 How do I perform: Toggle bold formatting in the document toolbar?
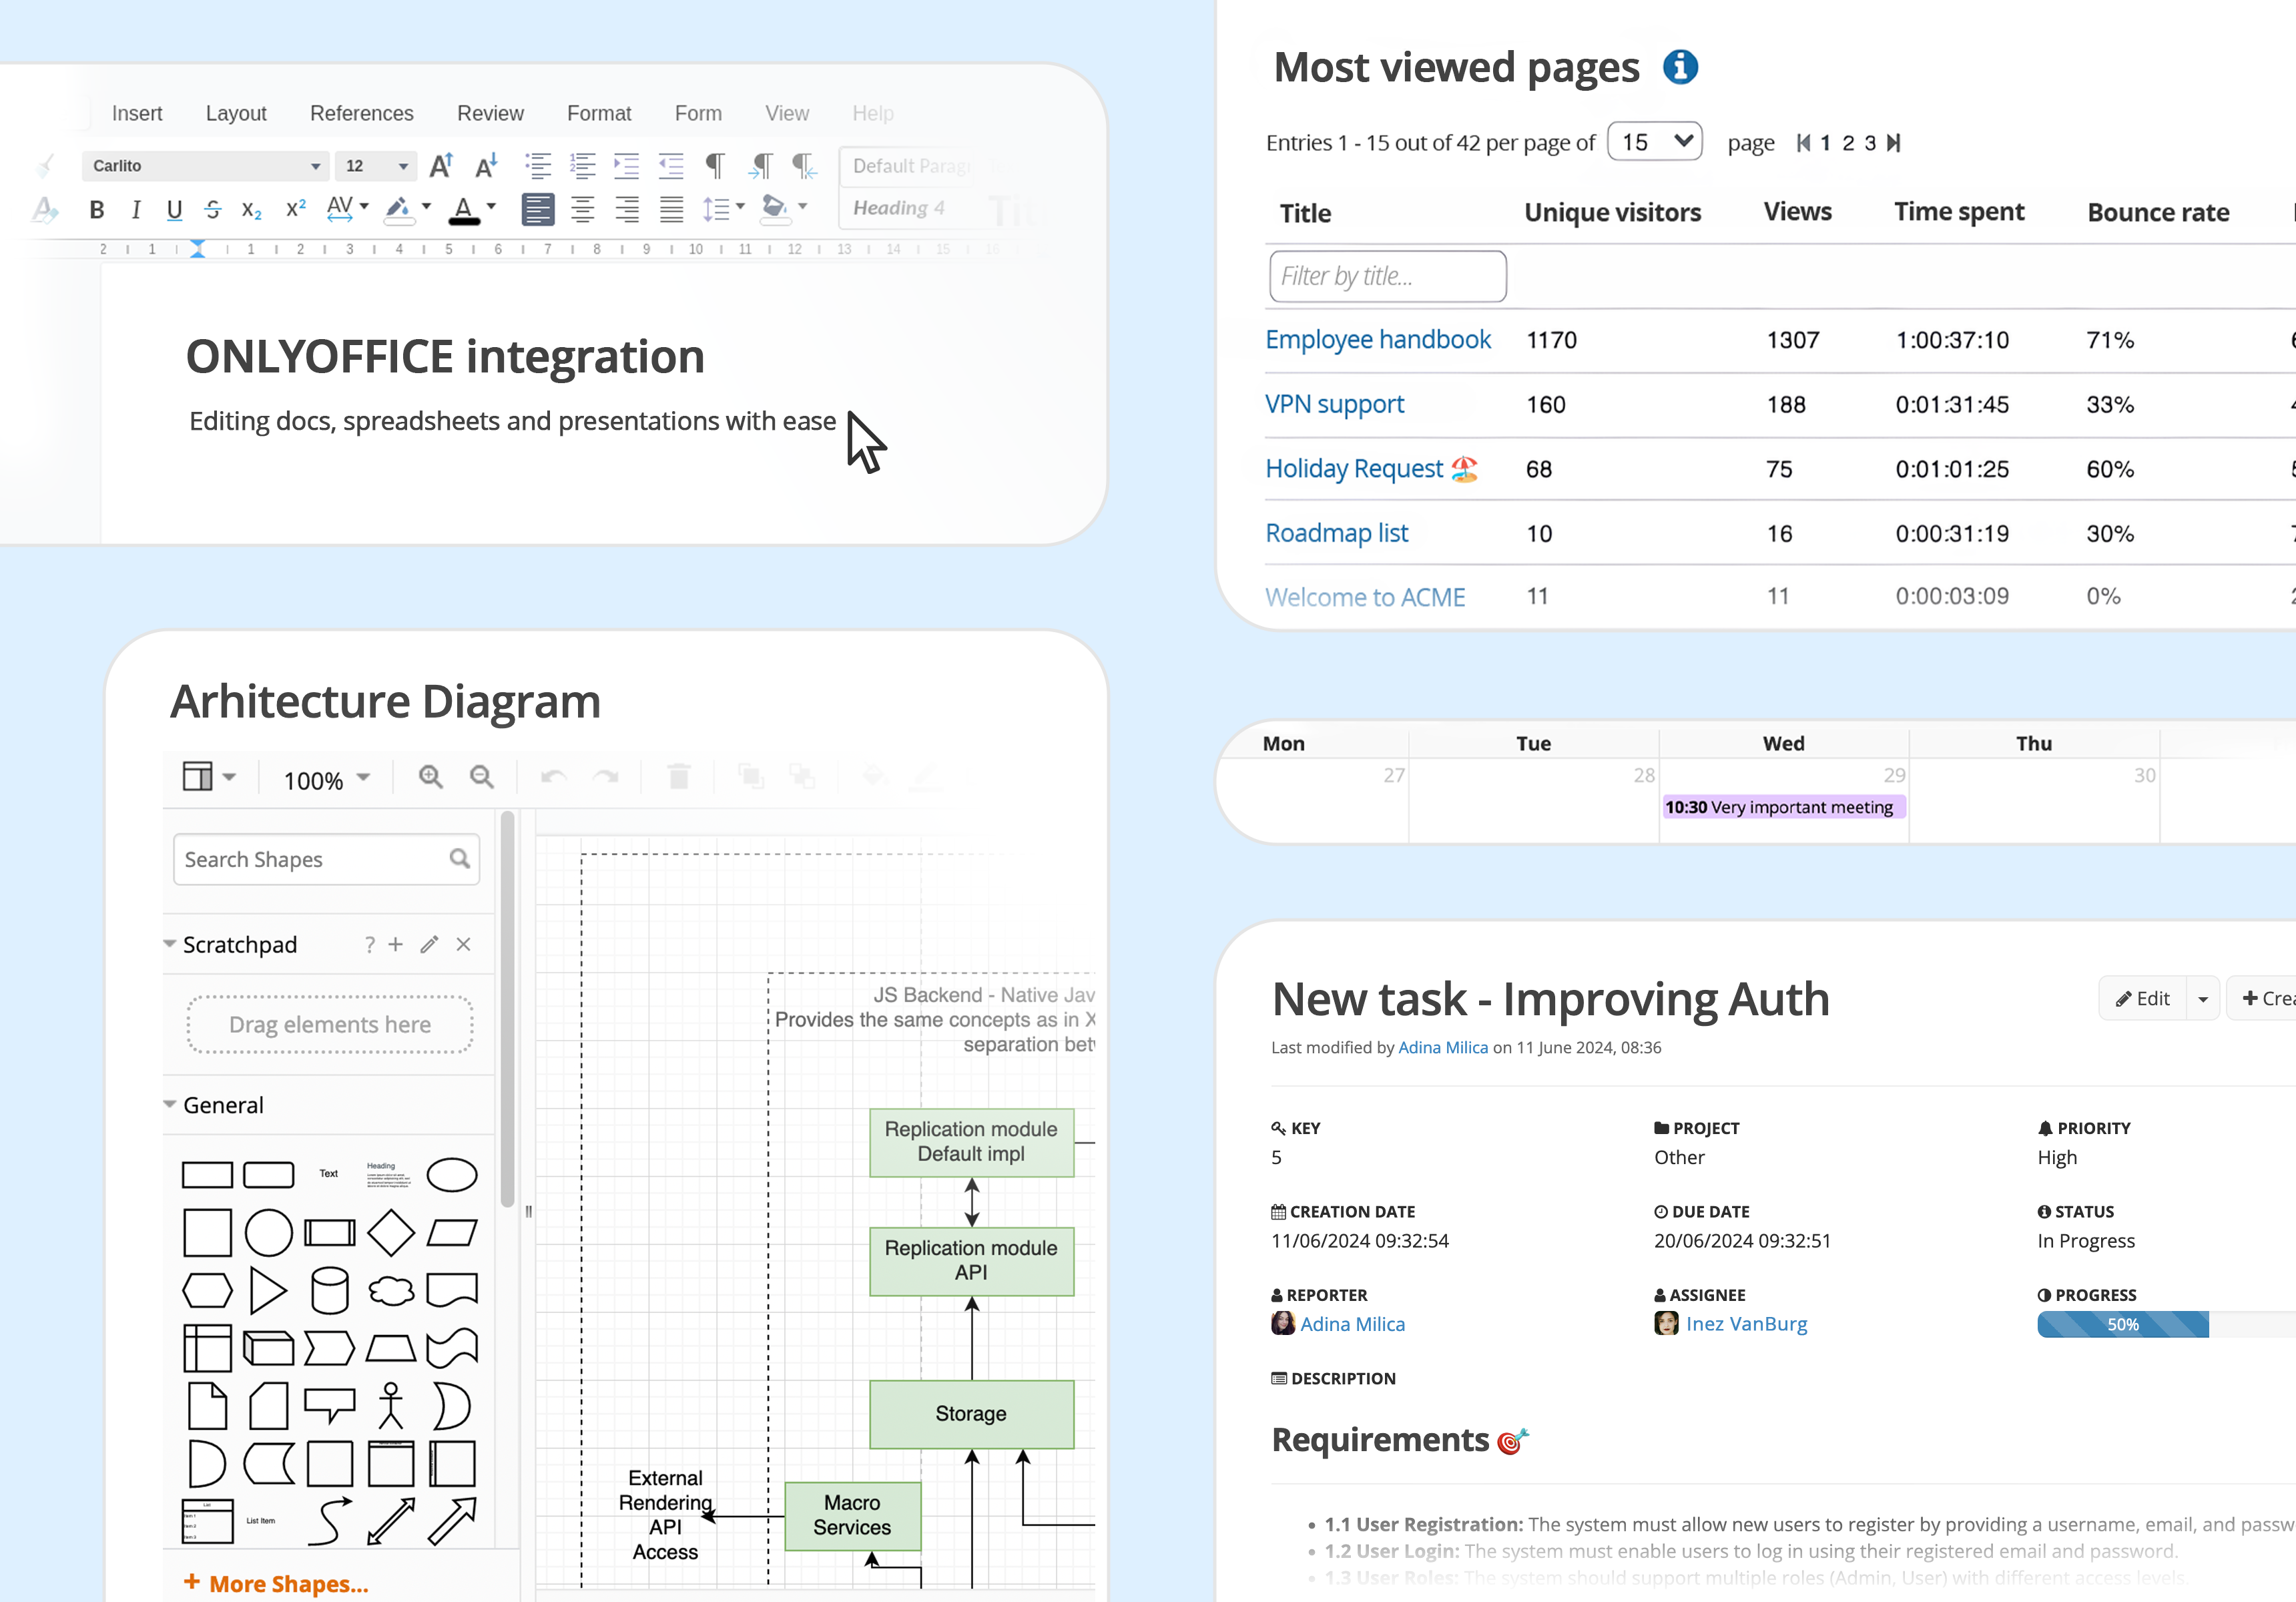point(96,210)
